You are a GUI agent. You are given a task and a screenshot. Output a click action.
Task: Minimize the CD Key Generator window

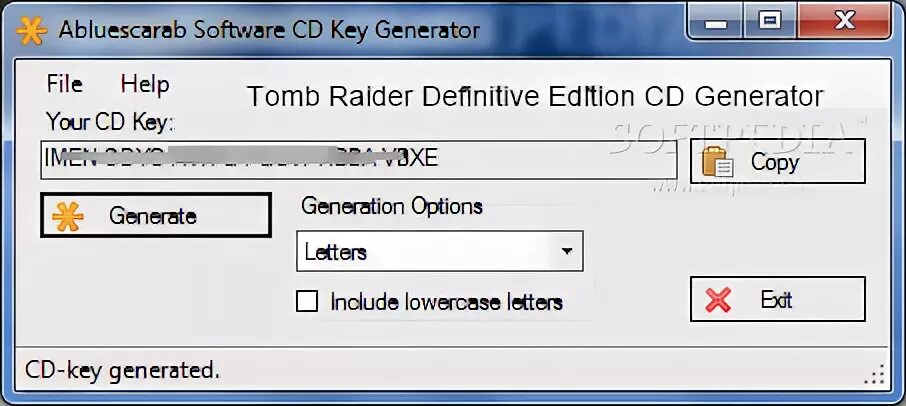[x=716, y=23]
